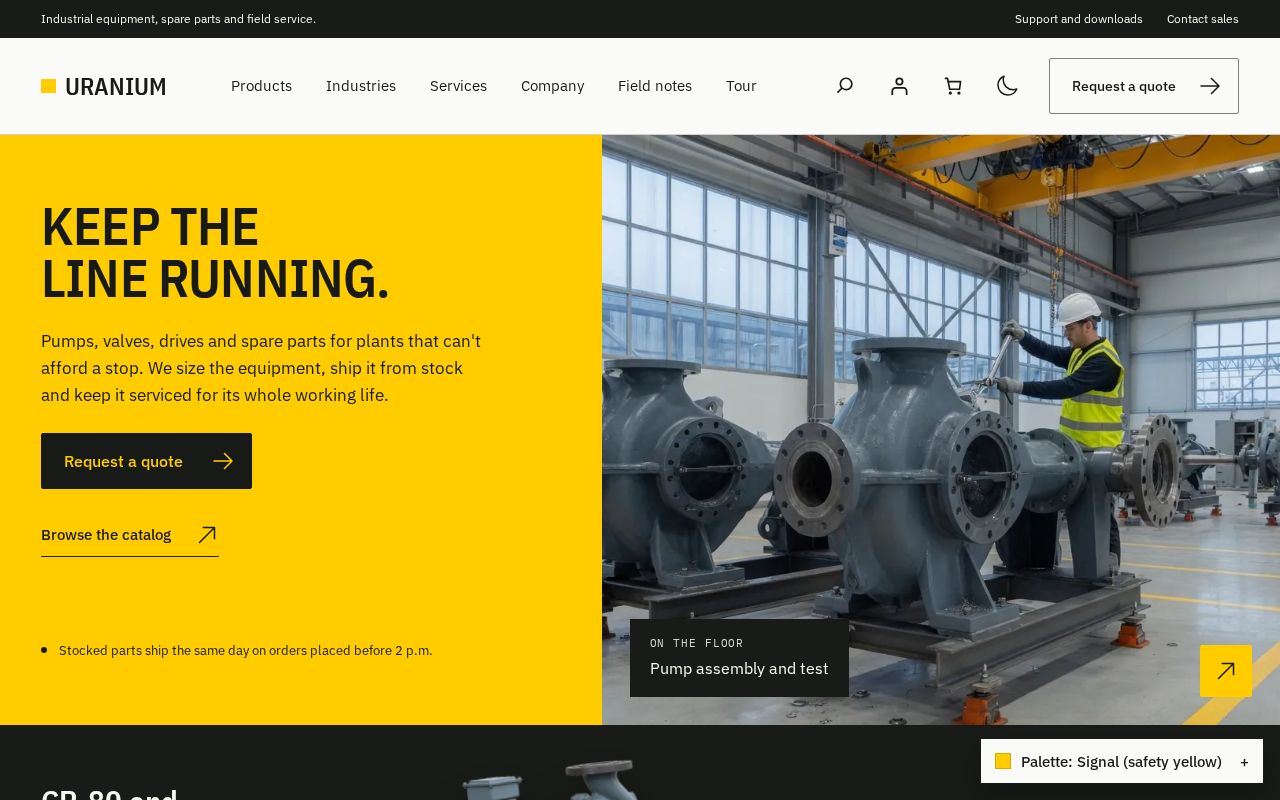Open Support and downloads link

pos(1078,19)
